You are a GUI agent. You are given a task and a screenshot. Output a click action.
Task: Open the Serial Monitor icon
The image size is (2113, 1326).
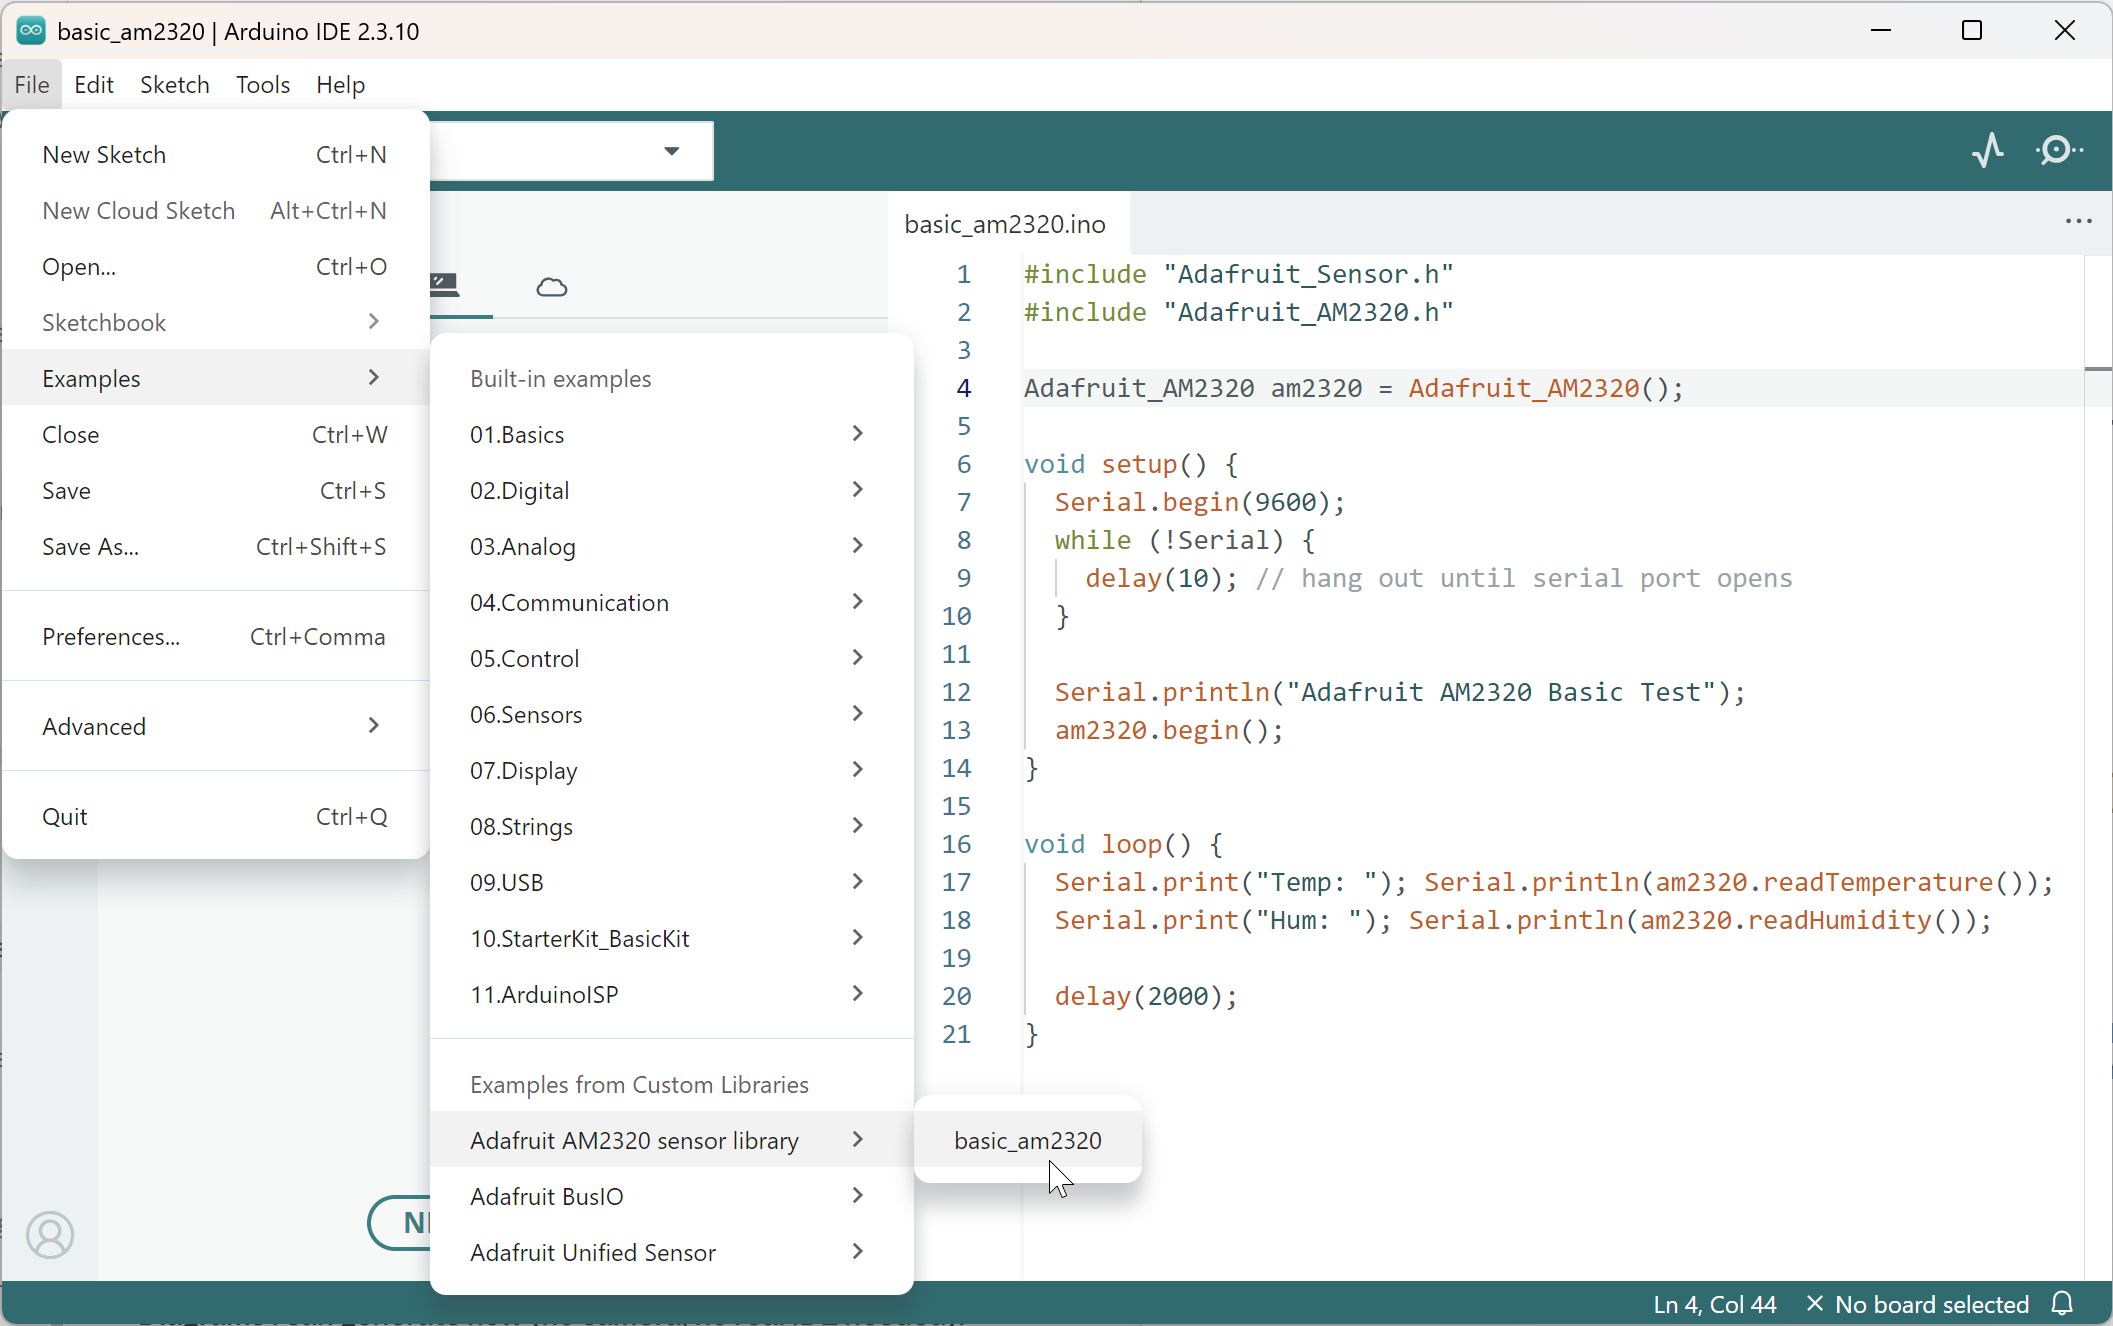(x=2059, y=150)
